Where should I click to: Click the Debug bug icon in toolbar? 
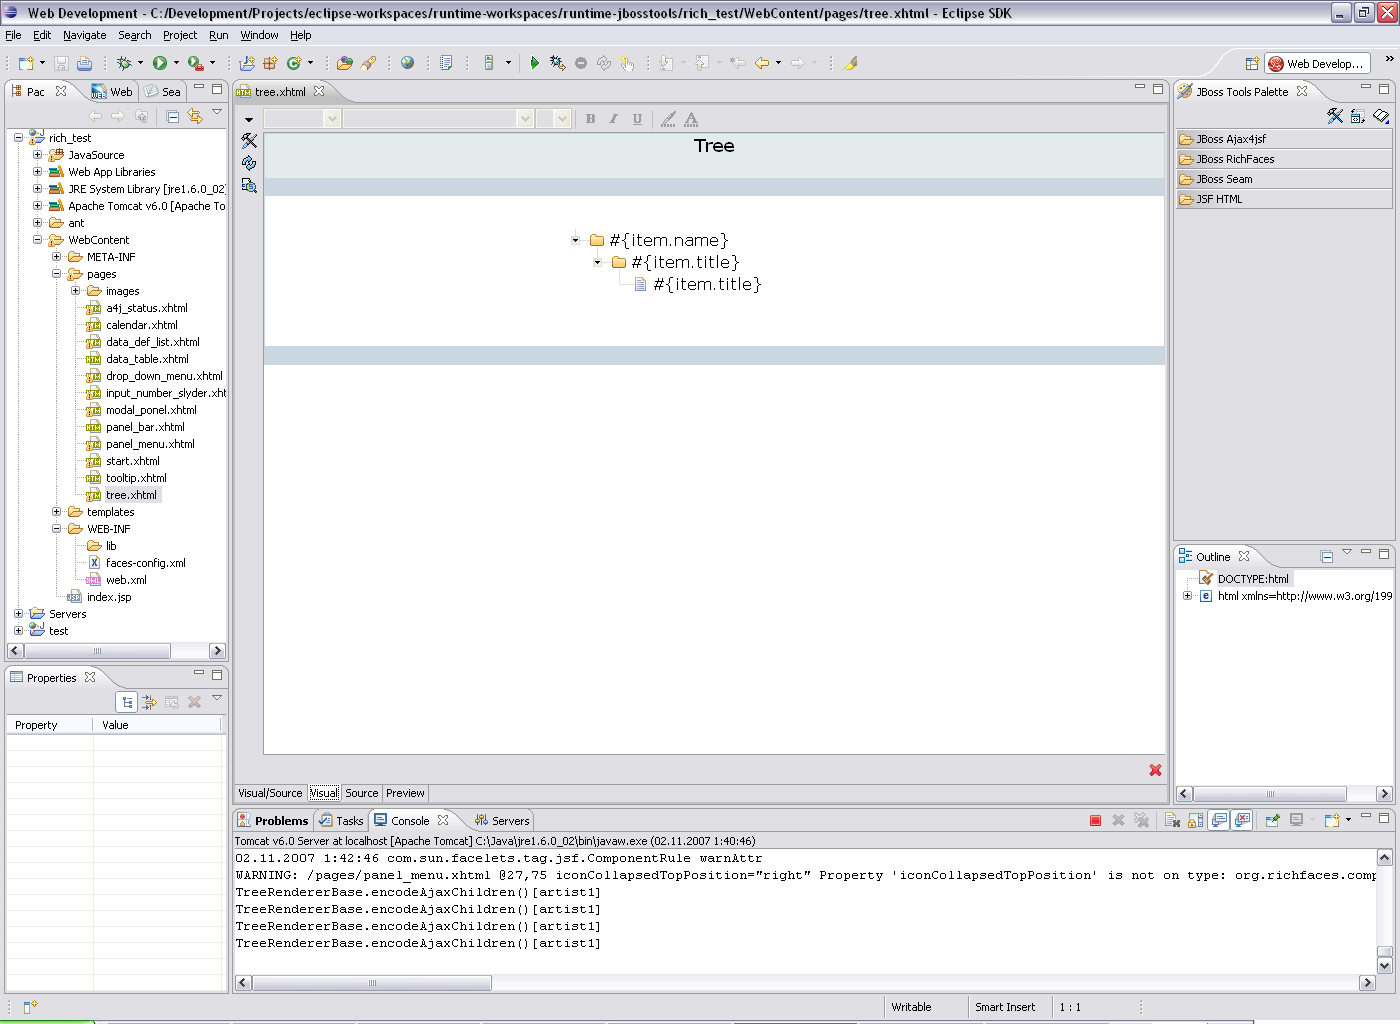[x=124, y=63]
